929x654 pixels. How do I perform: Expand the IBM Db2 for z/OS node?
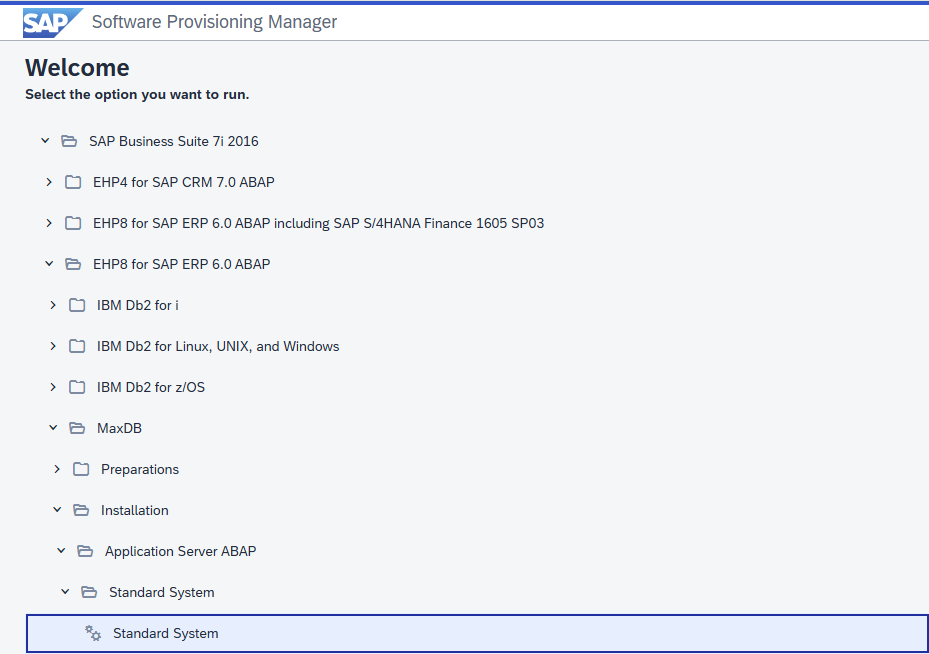pos(53,387)
